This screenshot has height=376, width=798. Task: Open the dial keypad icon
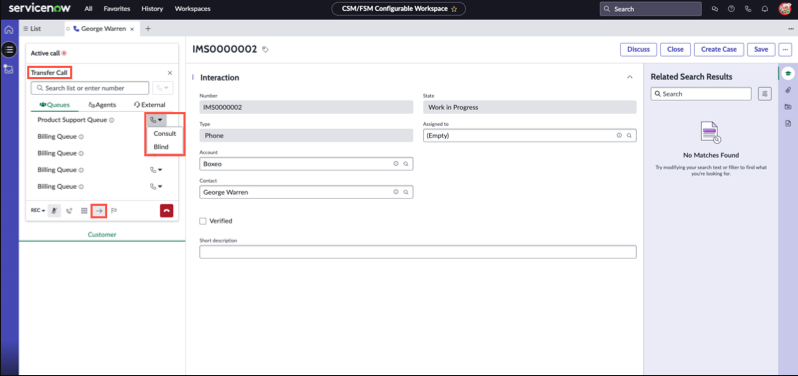point(84,211)
